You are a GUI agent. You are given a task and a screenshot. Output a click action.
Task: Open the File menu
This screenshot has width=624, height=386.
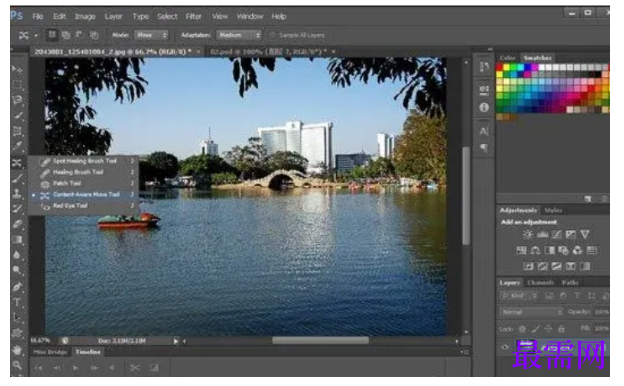pyautogui.click(x=37, y=16)
